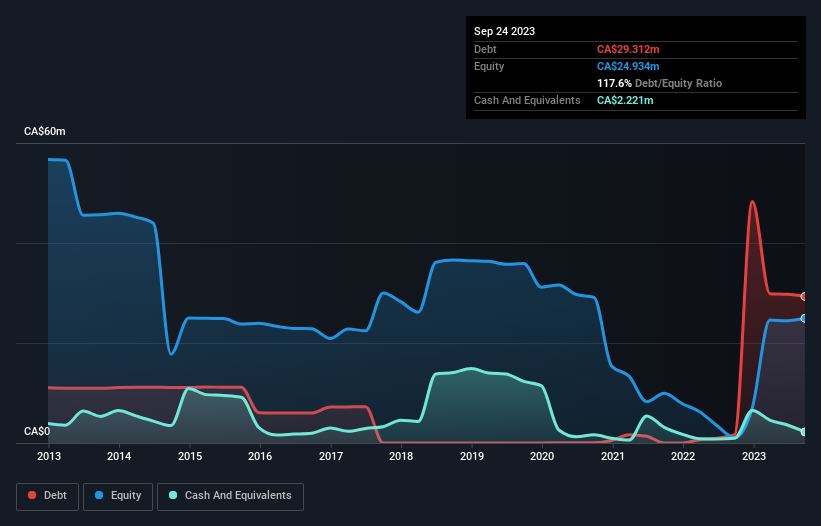Click the red Debt endpoint marker
The height and width of the screenshot is (526, 821).
pos(804,297)
